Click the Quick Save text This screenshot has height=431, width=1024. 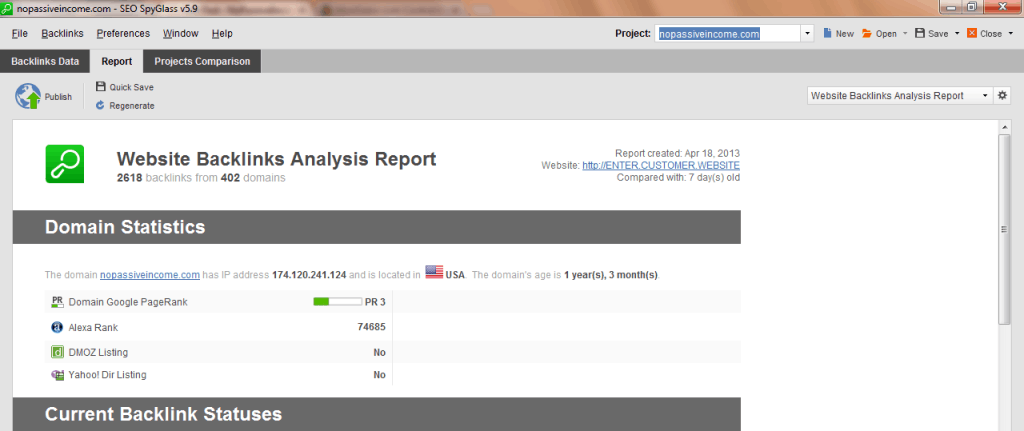(131, 87)
